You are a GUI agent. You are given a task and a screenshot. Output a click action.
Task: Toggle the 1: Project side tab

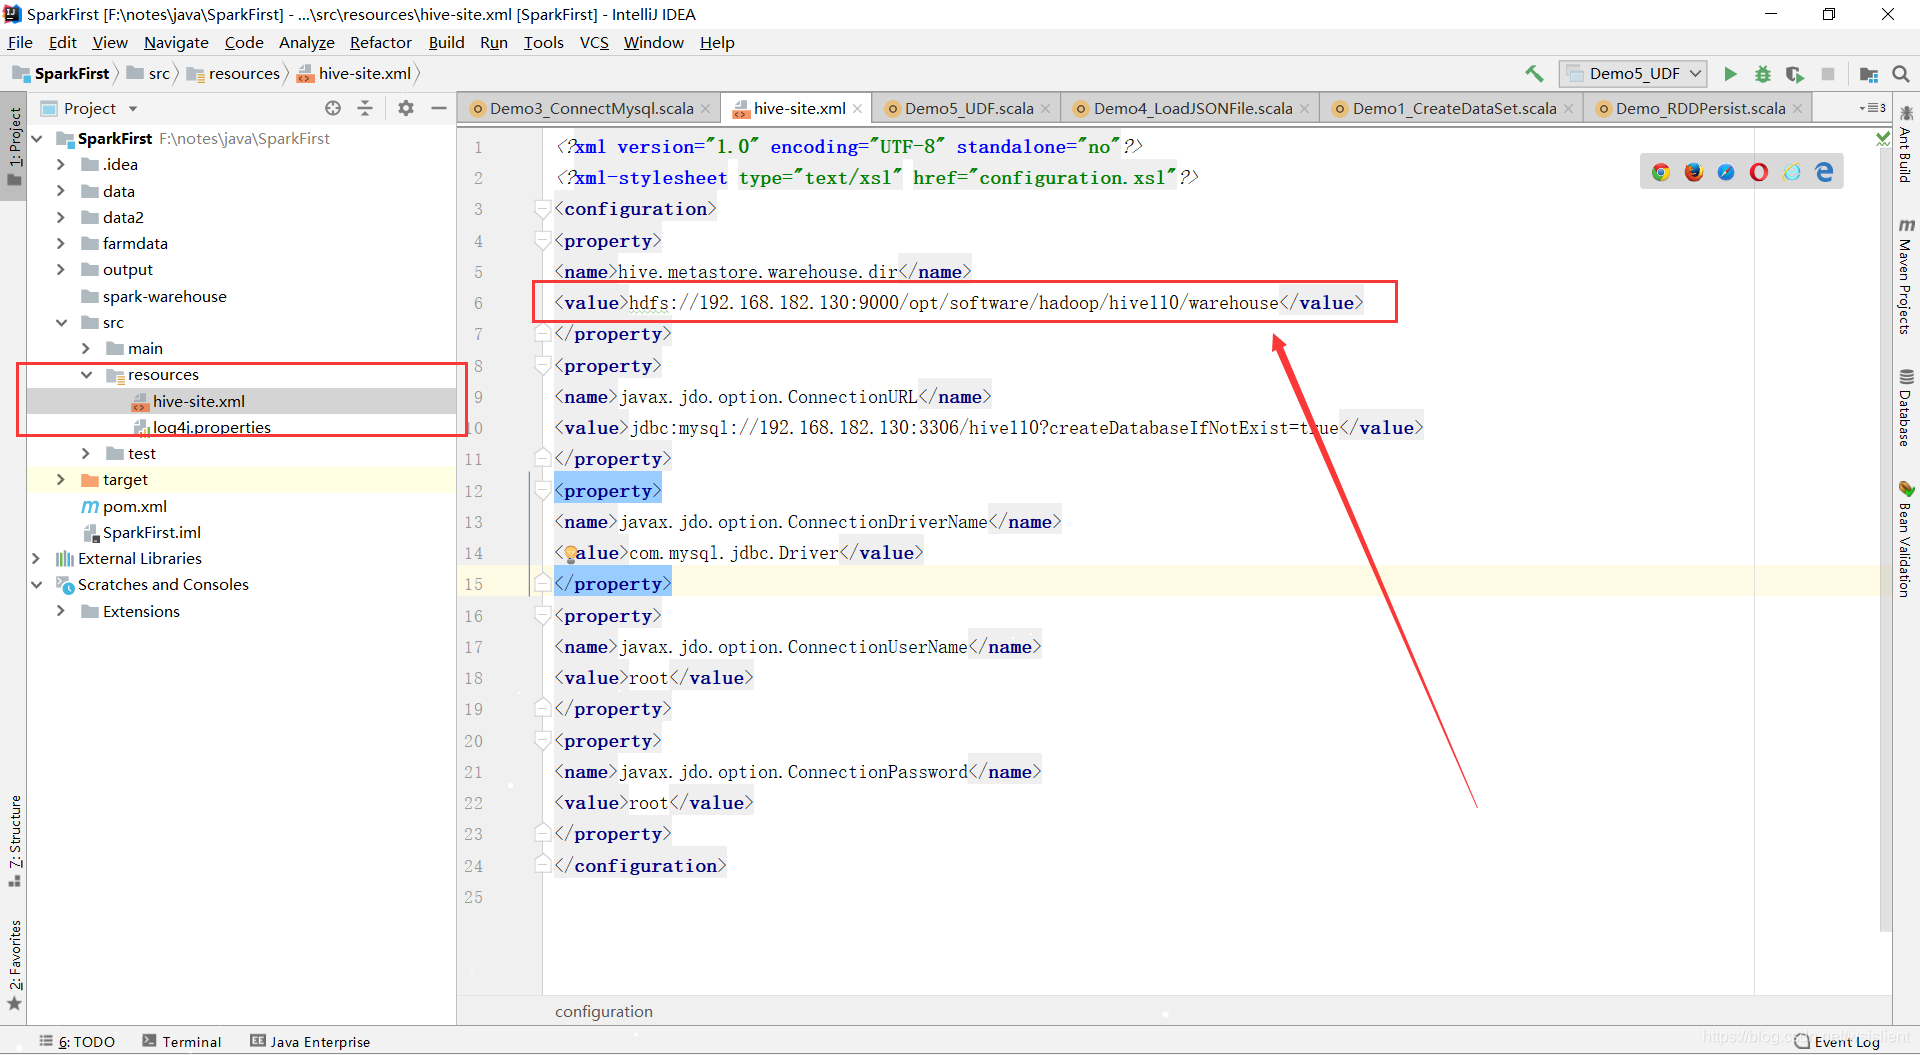[14, 146]
